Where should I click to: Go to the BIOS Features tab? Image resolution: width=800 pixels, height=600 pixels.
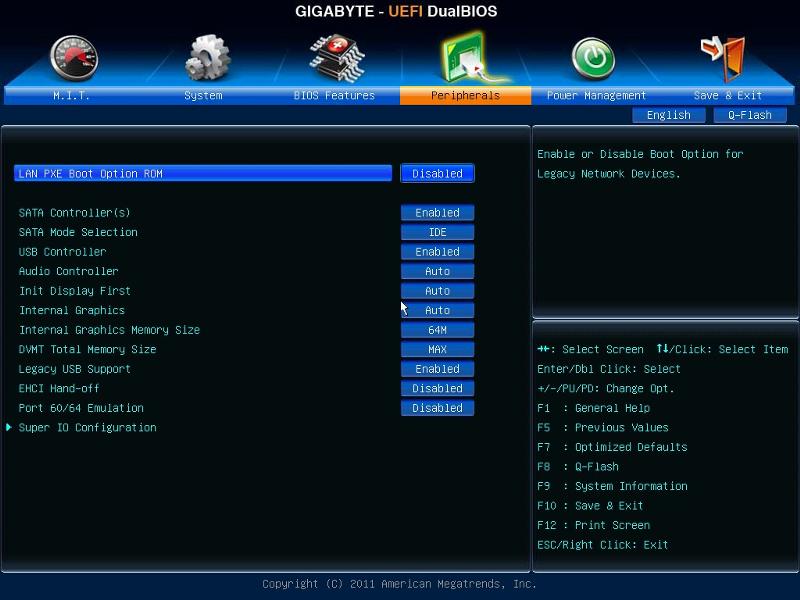tap(334, 95)
